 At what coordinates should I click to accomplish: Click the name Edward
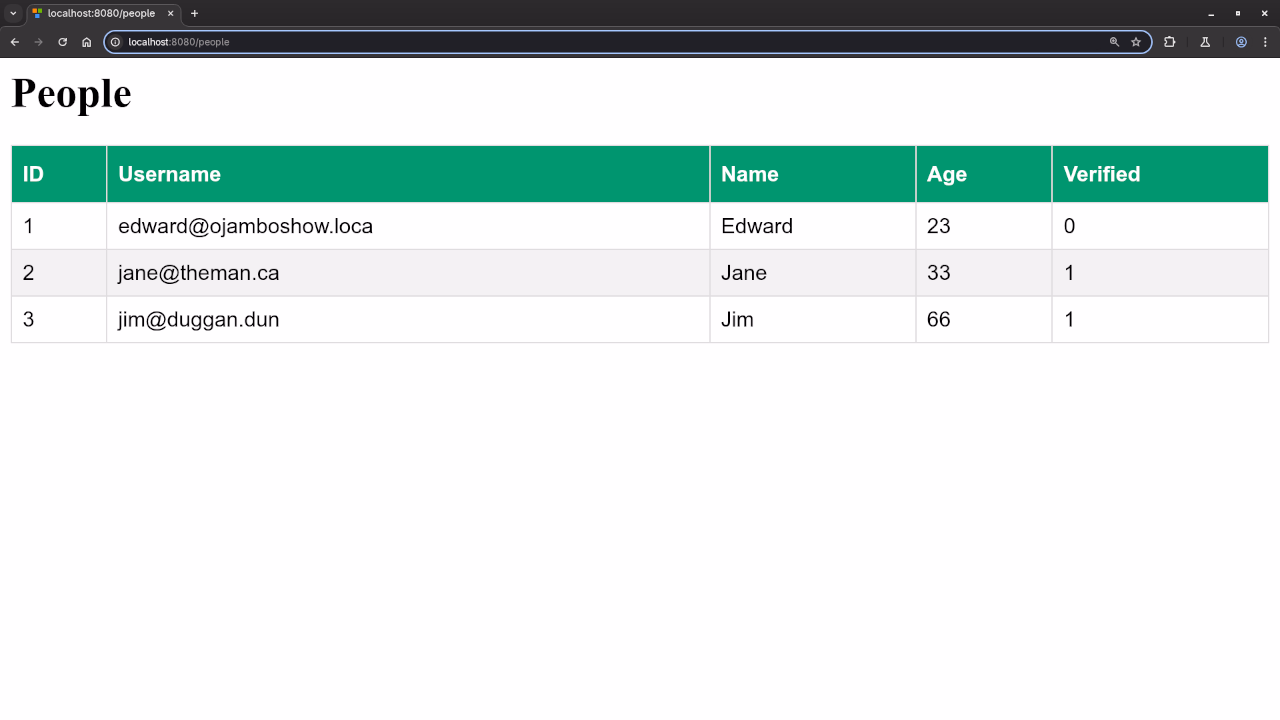pyautogui.click(x=757, y=226)
